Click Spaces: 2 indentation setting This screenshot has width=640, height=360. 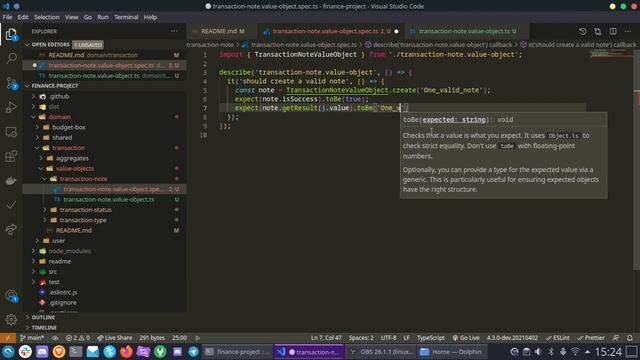361,338
